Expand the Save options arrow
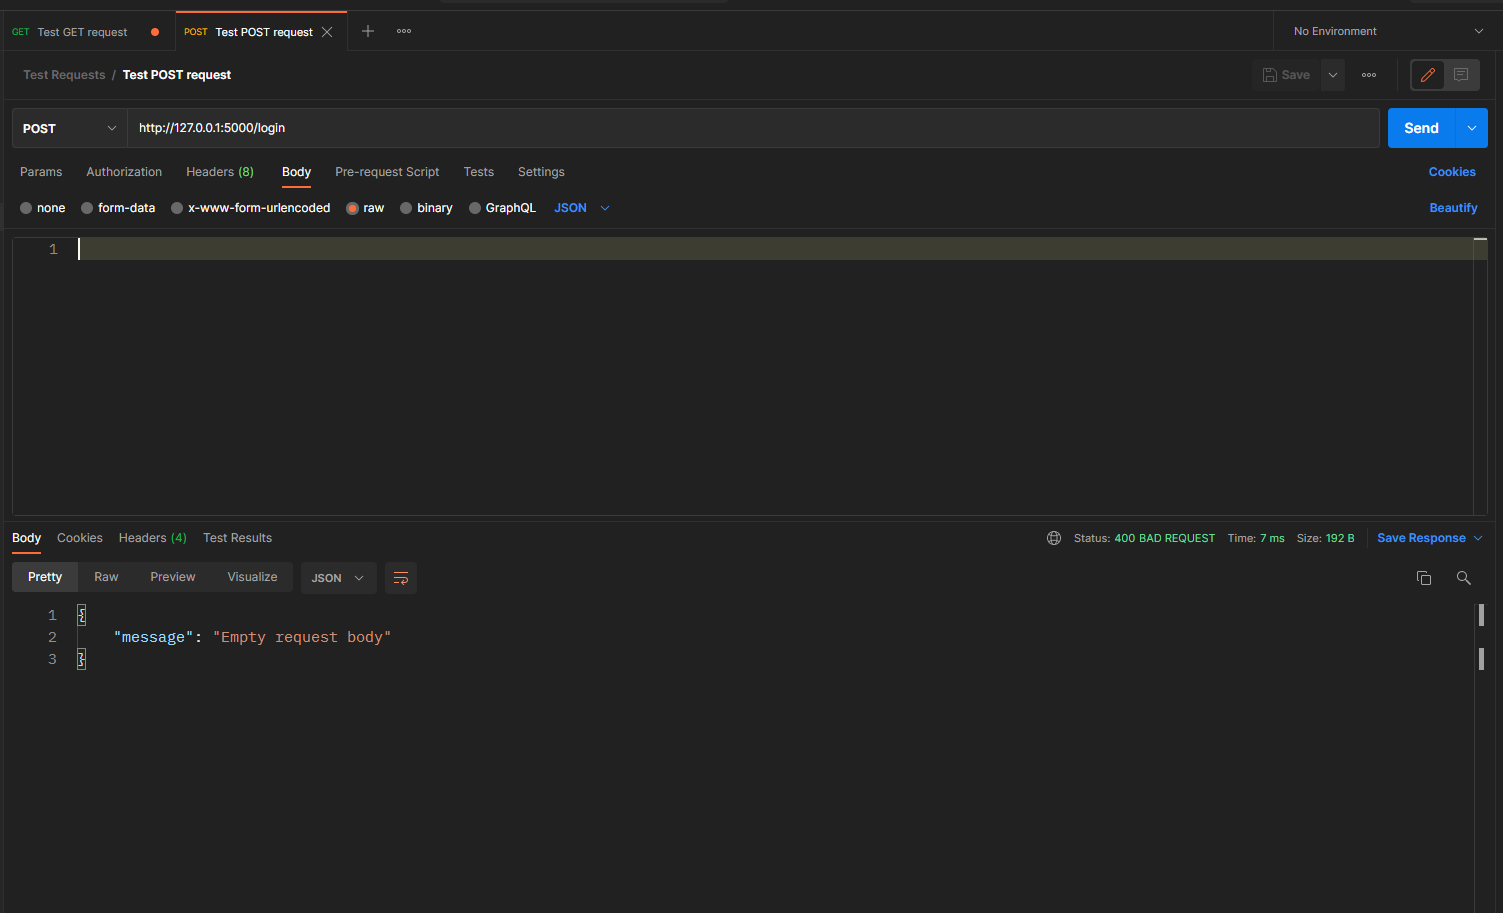Image resolution: width=1503 pixels, height=913 pixels. point(1333,75)
